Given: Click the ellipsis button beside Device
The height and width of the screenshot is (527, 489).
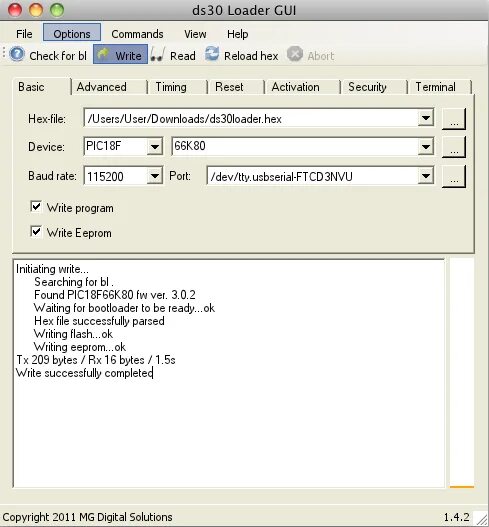Looking at the screenshot, I should [454, 147].
